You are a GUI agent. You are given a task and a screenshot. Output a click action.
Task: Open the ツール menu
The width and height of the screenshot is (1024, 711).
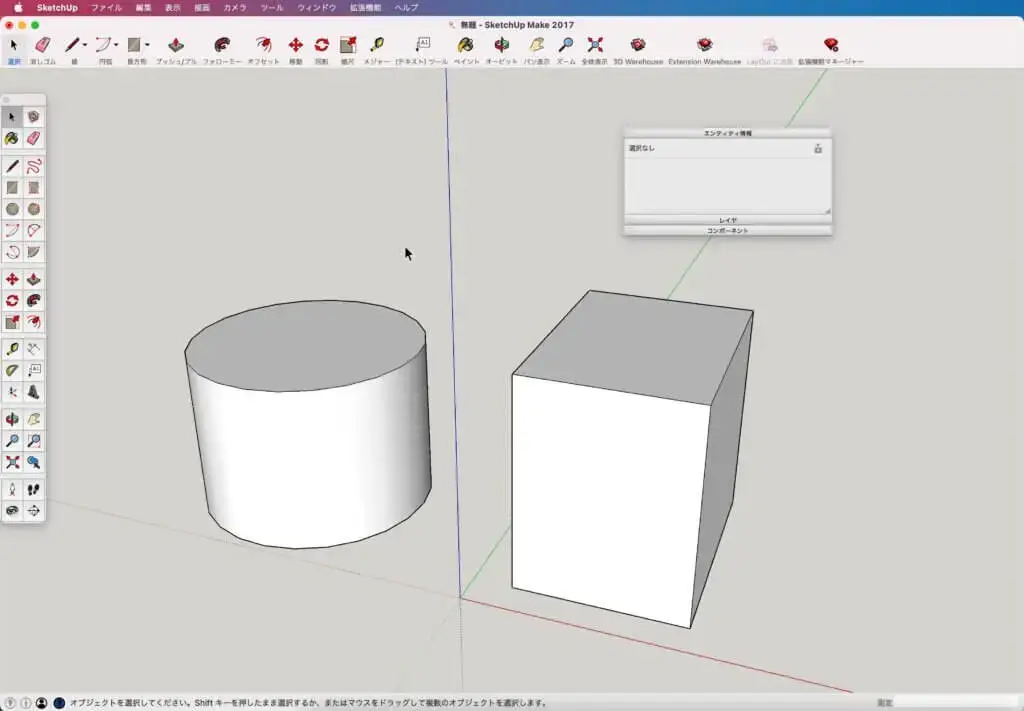(x=272, y=8)
